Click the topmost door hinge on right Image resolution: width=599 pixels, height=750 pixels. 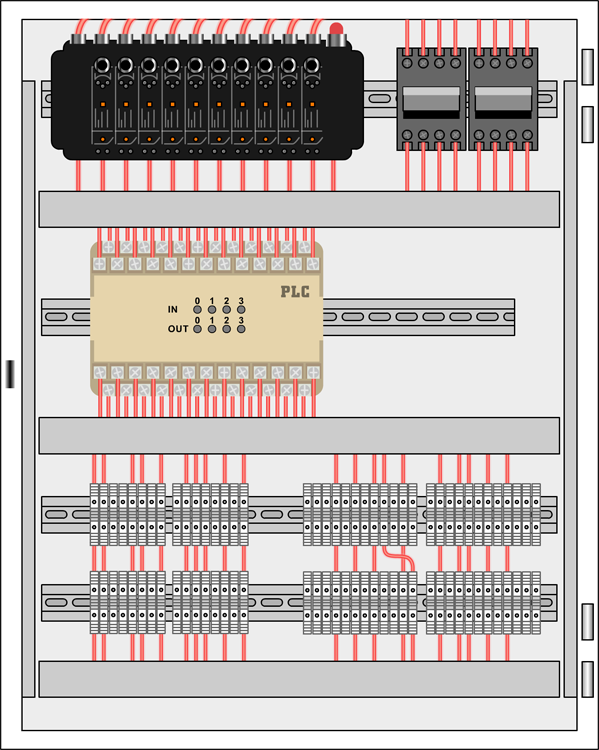click(x=588, y=67)
